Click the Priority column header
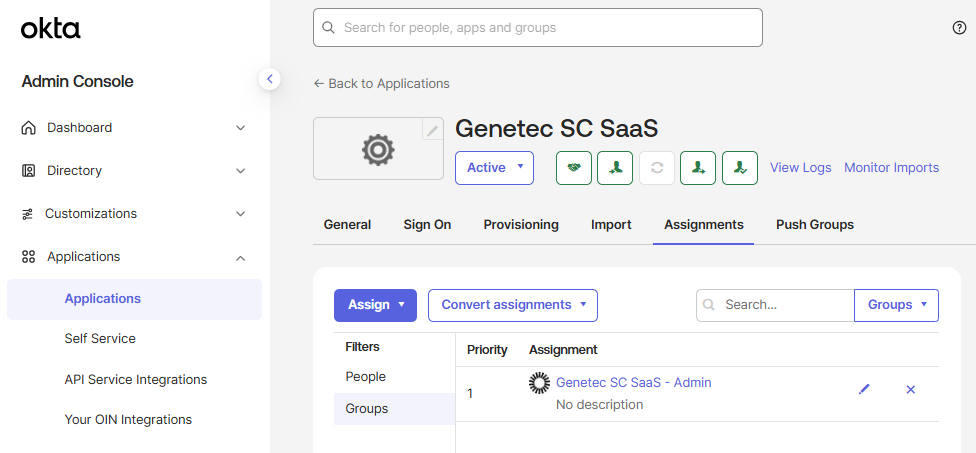 pos(487,350)
